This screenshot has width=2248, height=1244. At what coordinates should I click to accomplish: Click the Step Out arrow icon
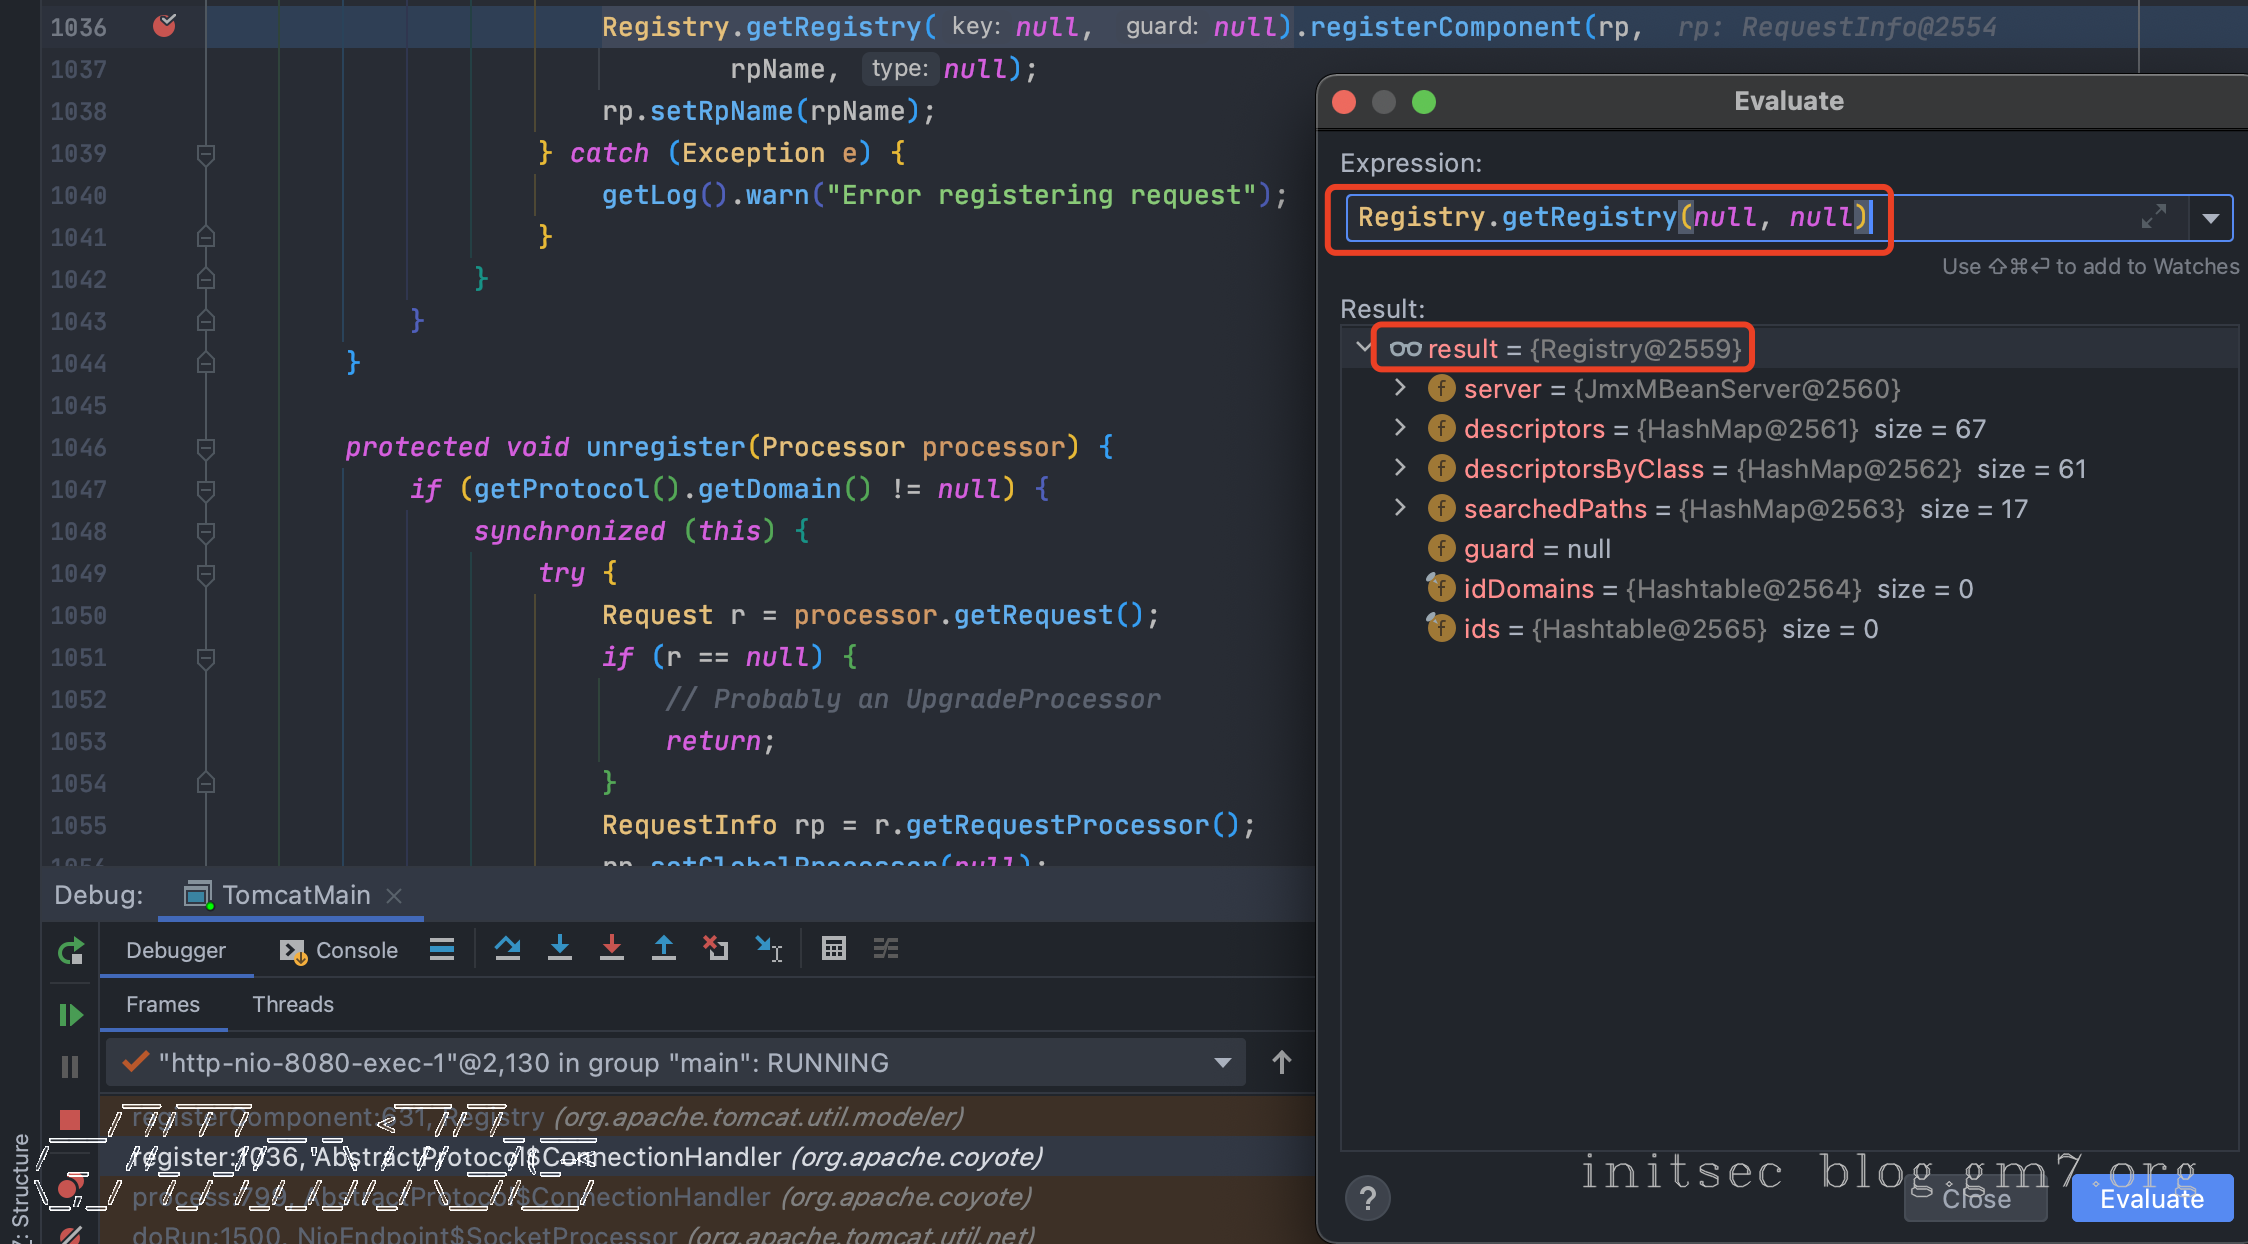tap(663, 948)
